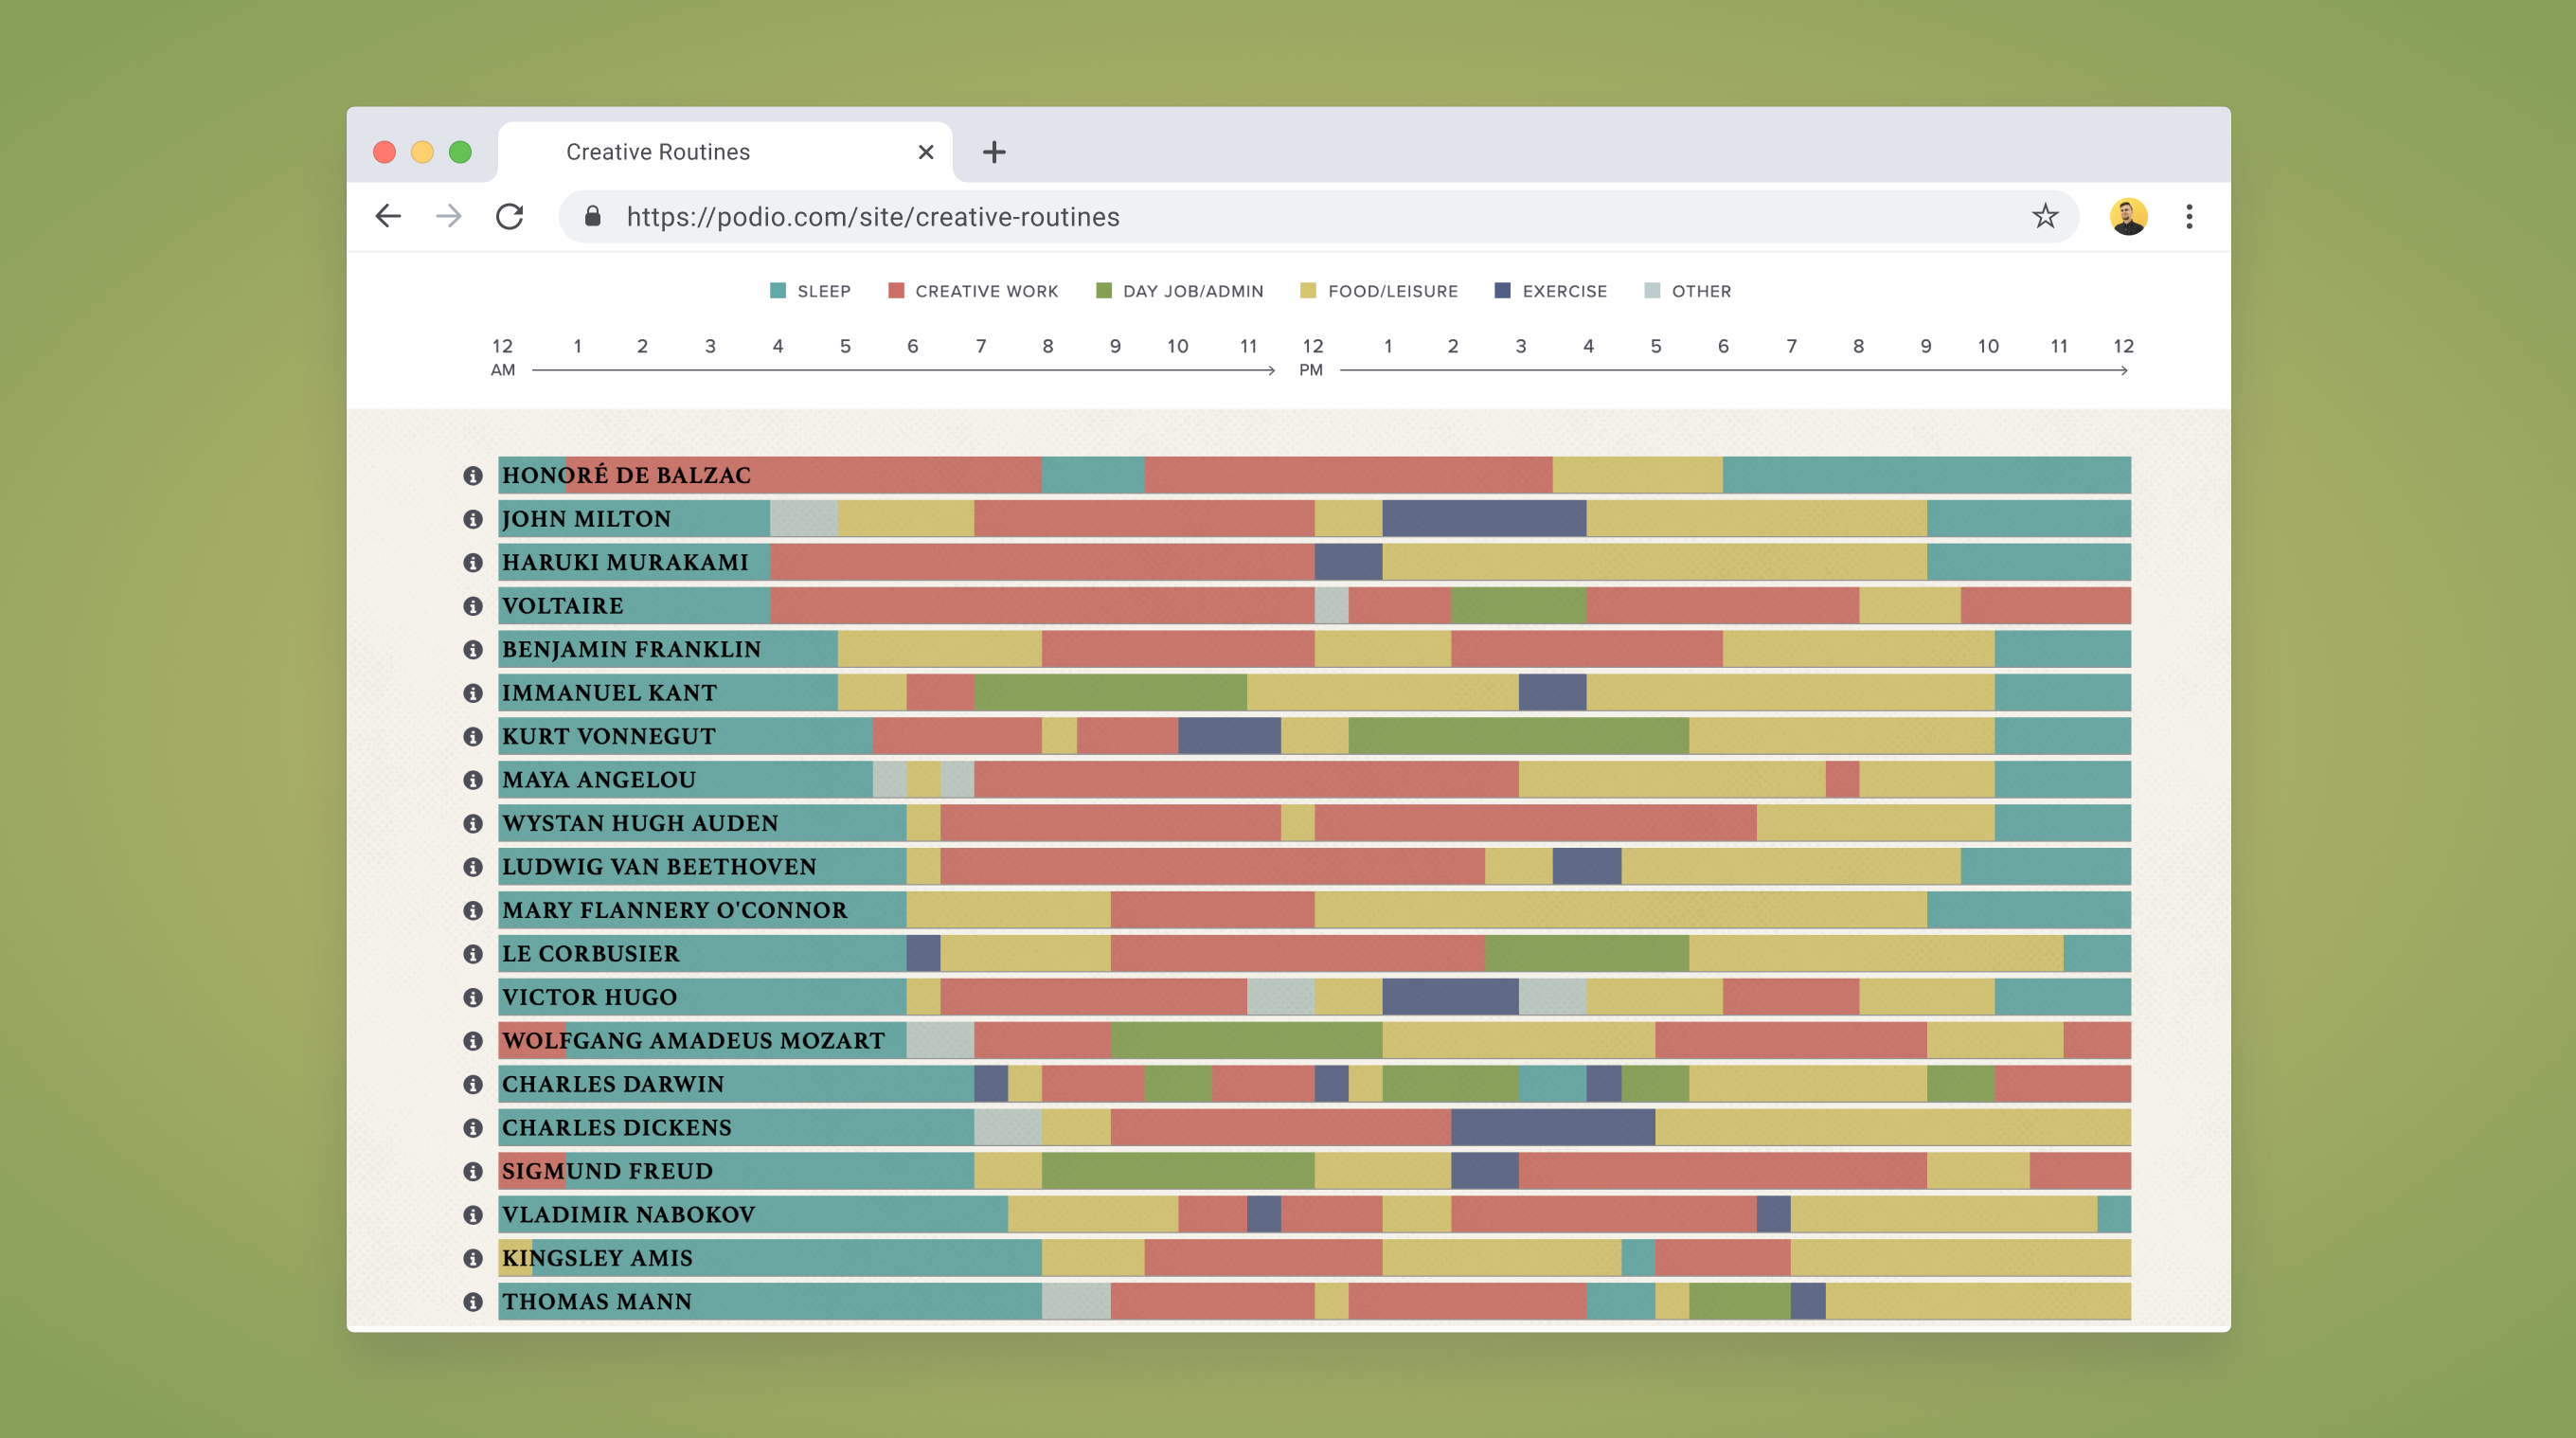Open info icon for Wolfgang Amadeus Mozart
This screenshot has height=1438, width=2576.
pyautogui.click(x=473, y=1041)
